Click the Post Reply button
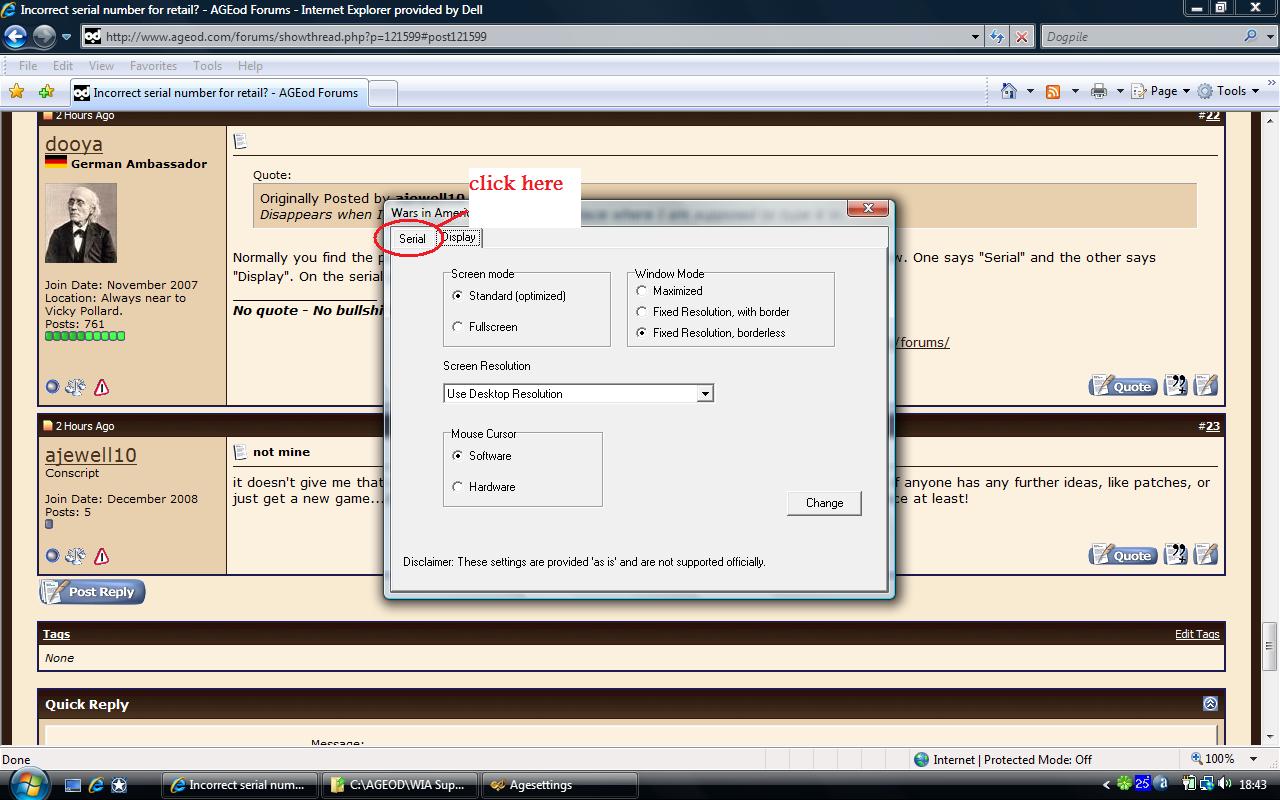1280x800 pixels. point(92,592)
